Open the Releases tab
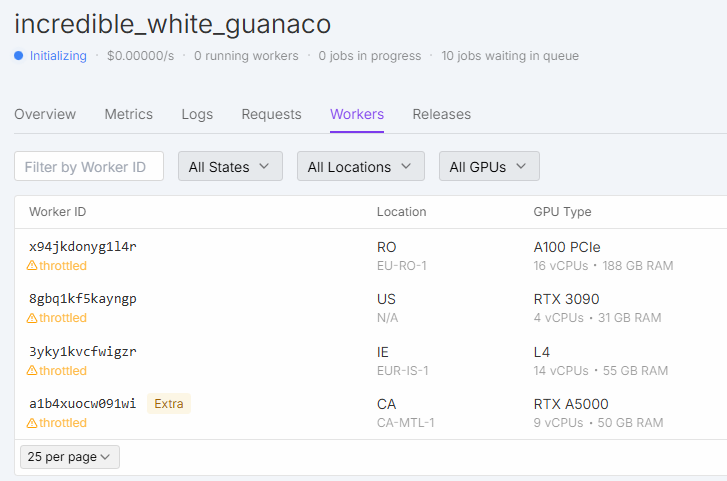The width and height of the screenshot is (727, 481). 442,114
